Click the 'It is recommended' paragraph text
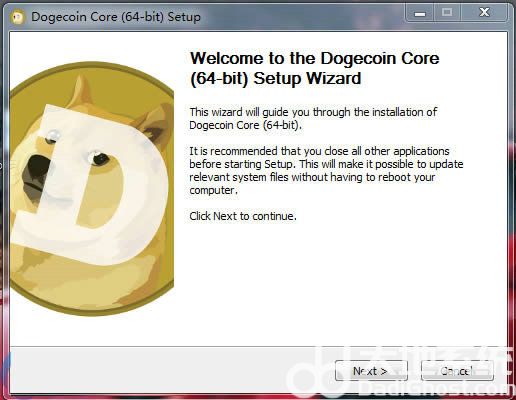Screen dimensions: 516x400 [x=326, y=170]
